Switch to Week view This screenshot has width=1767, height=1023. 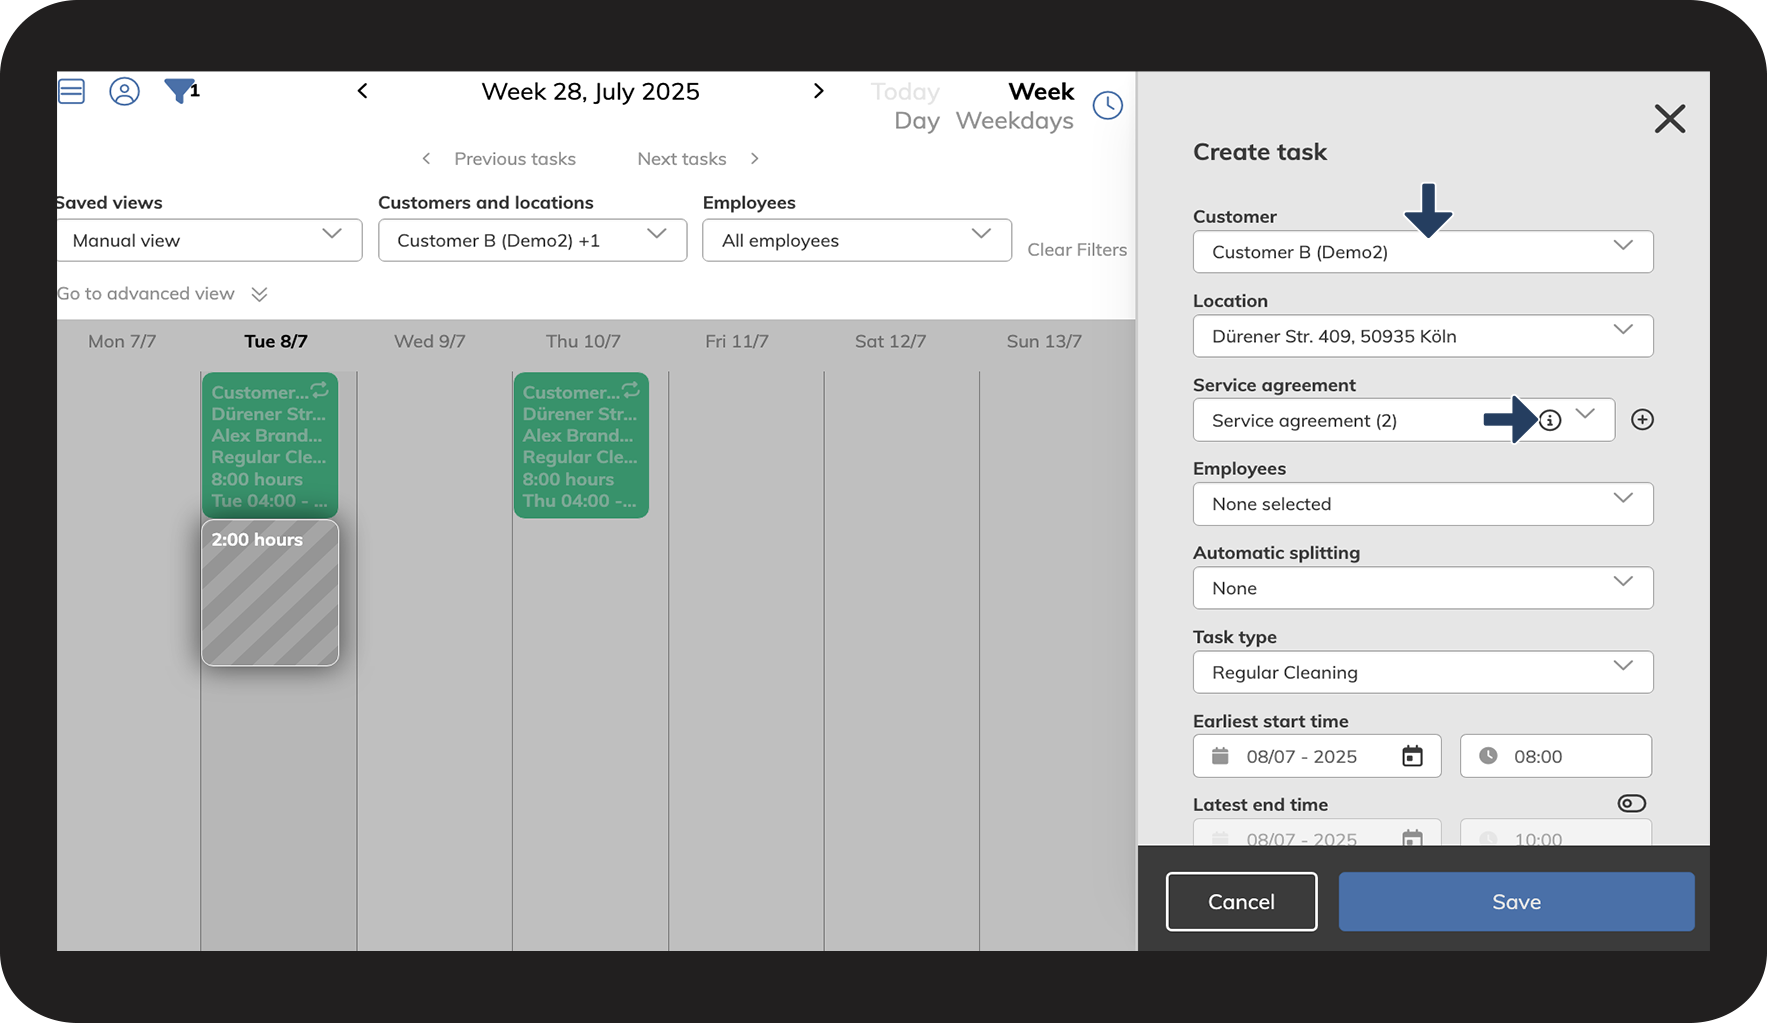(x=1041, y=92)
